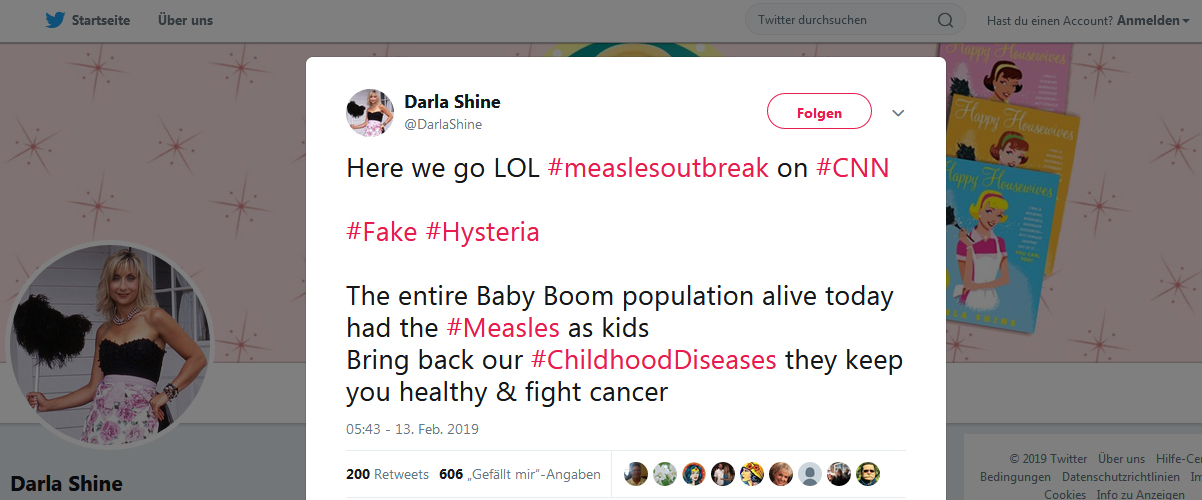Open the Über uns menu item
The image size is (1202, 500).
coord(185,20)
